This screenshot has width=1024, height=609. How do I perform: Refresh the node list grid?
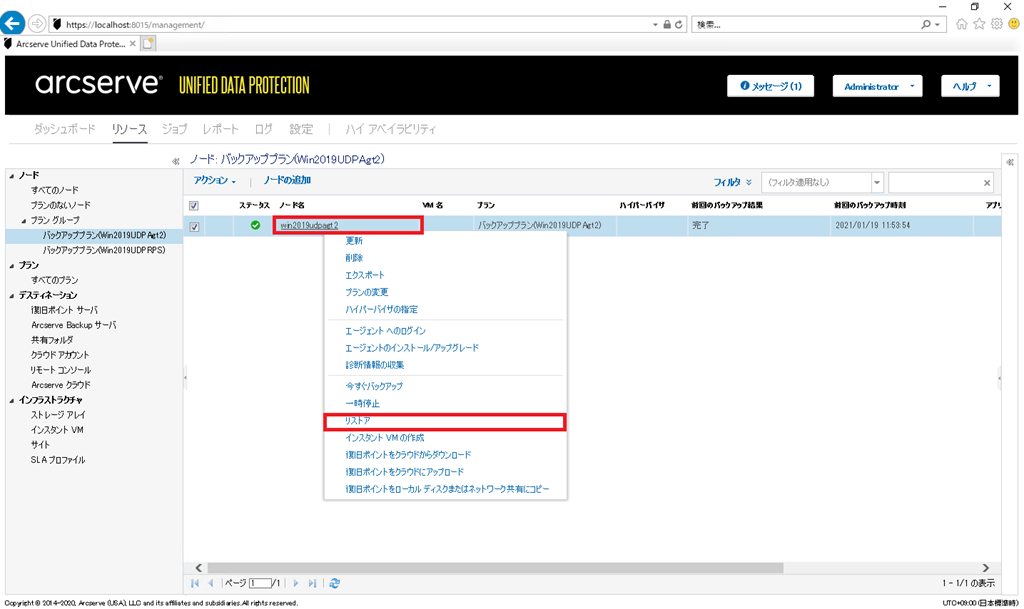[x=334, y=583]
